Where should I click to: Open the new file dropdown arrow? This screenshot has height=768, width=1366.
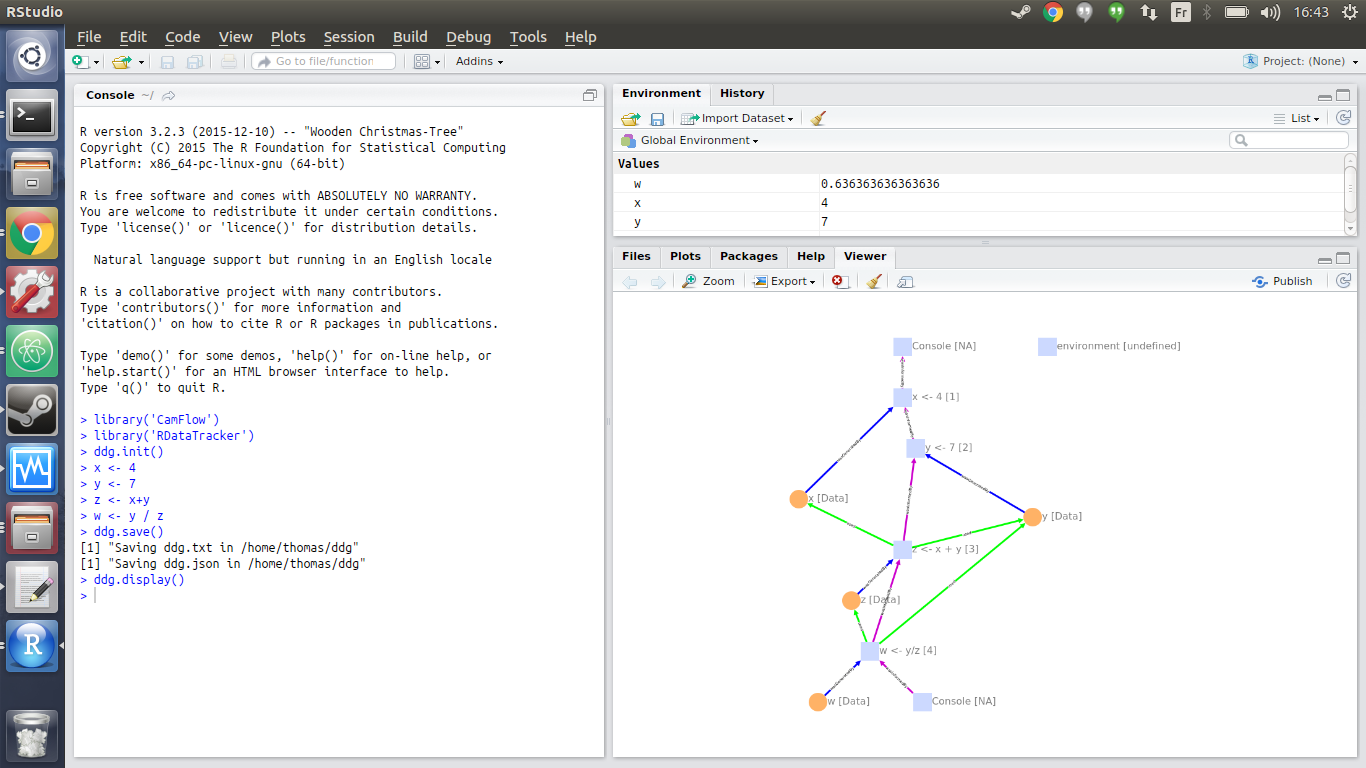(x=97, y=62)
